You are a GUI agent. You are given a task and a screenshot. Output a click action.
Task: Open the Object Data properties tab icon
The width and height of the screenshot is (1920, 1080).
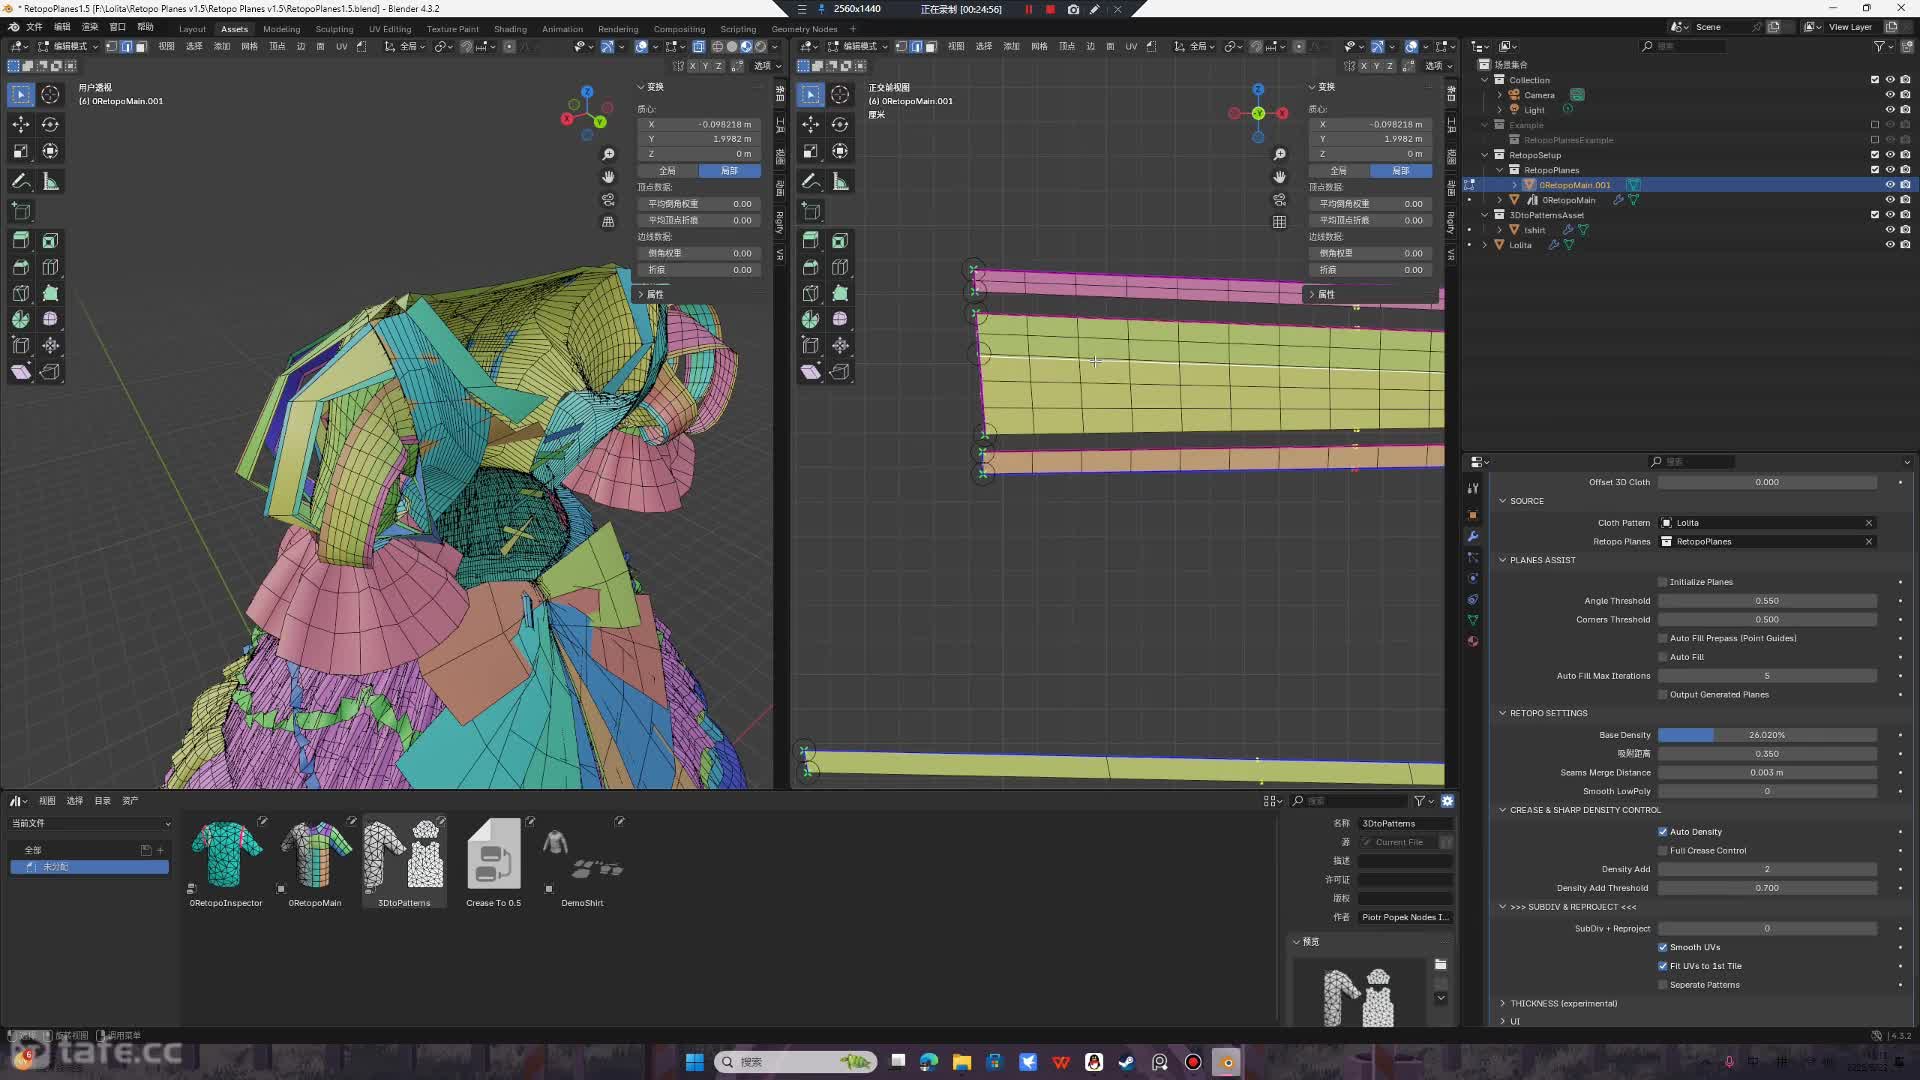1472,620
